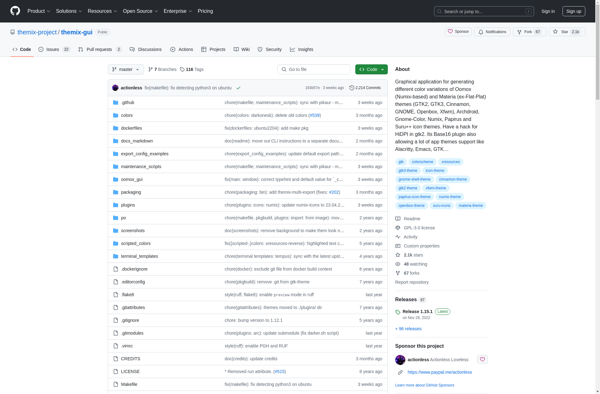The image size is (600, 394).
Task: View the 7 Branches
Action: click(162, 69)
